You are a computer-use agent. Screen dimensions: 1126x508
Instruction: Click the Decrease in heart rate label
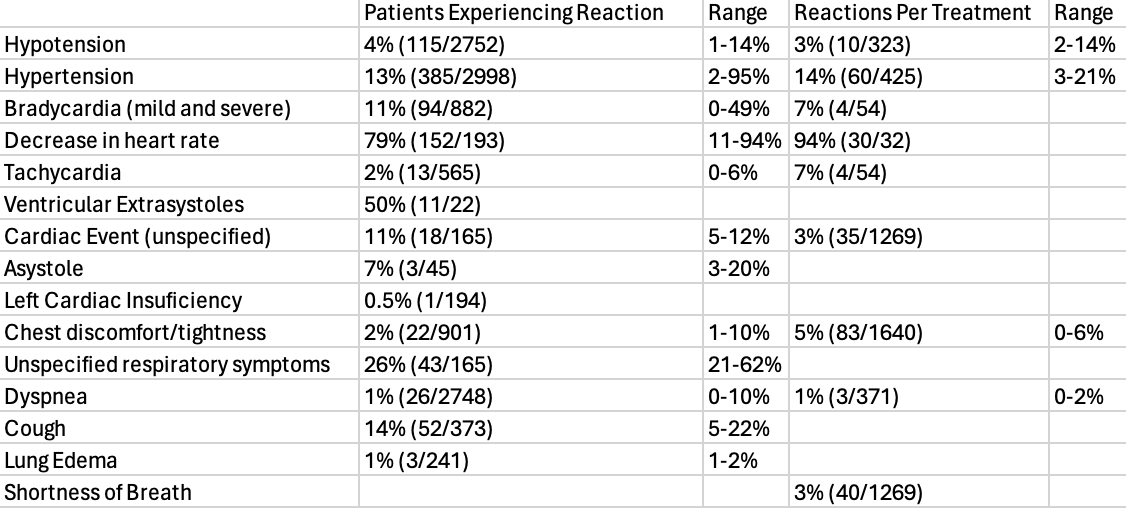pos(111,141)
